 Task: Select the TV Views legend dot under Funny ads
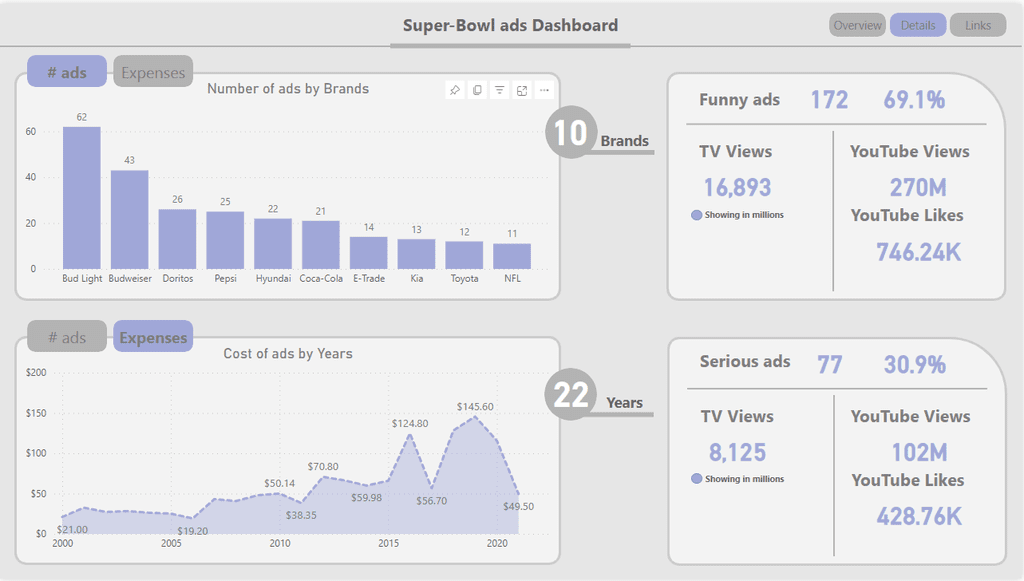[696, 215]
